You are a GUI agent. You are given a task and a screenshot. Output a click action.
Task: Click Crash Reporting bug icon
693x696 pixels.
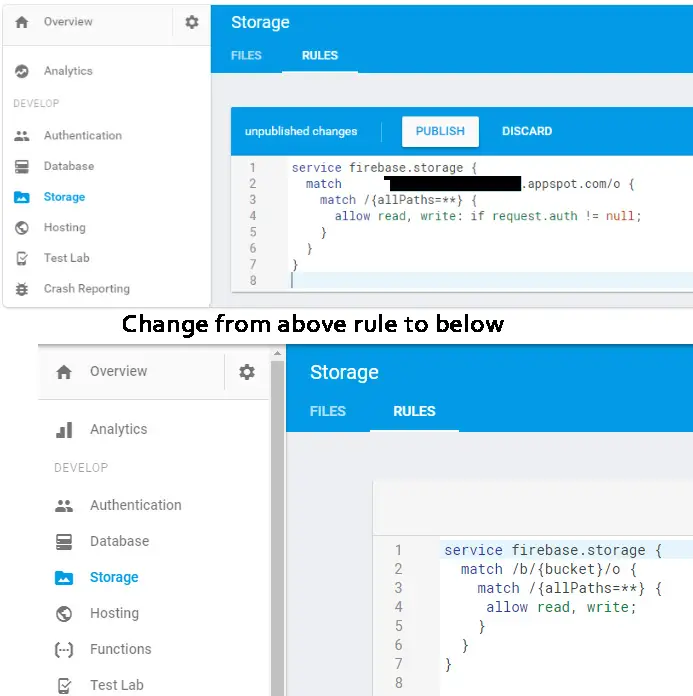(22, 289)
